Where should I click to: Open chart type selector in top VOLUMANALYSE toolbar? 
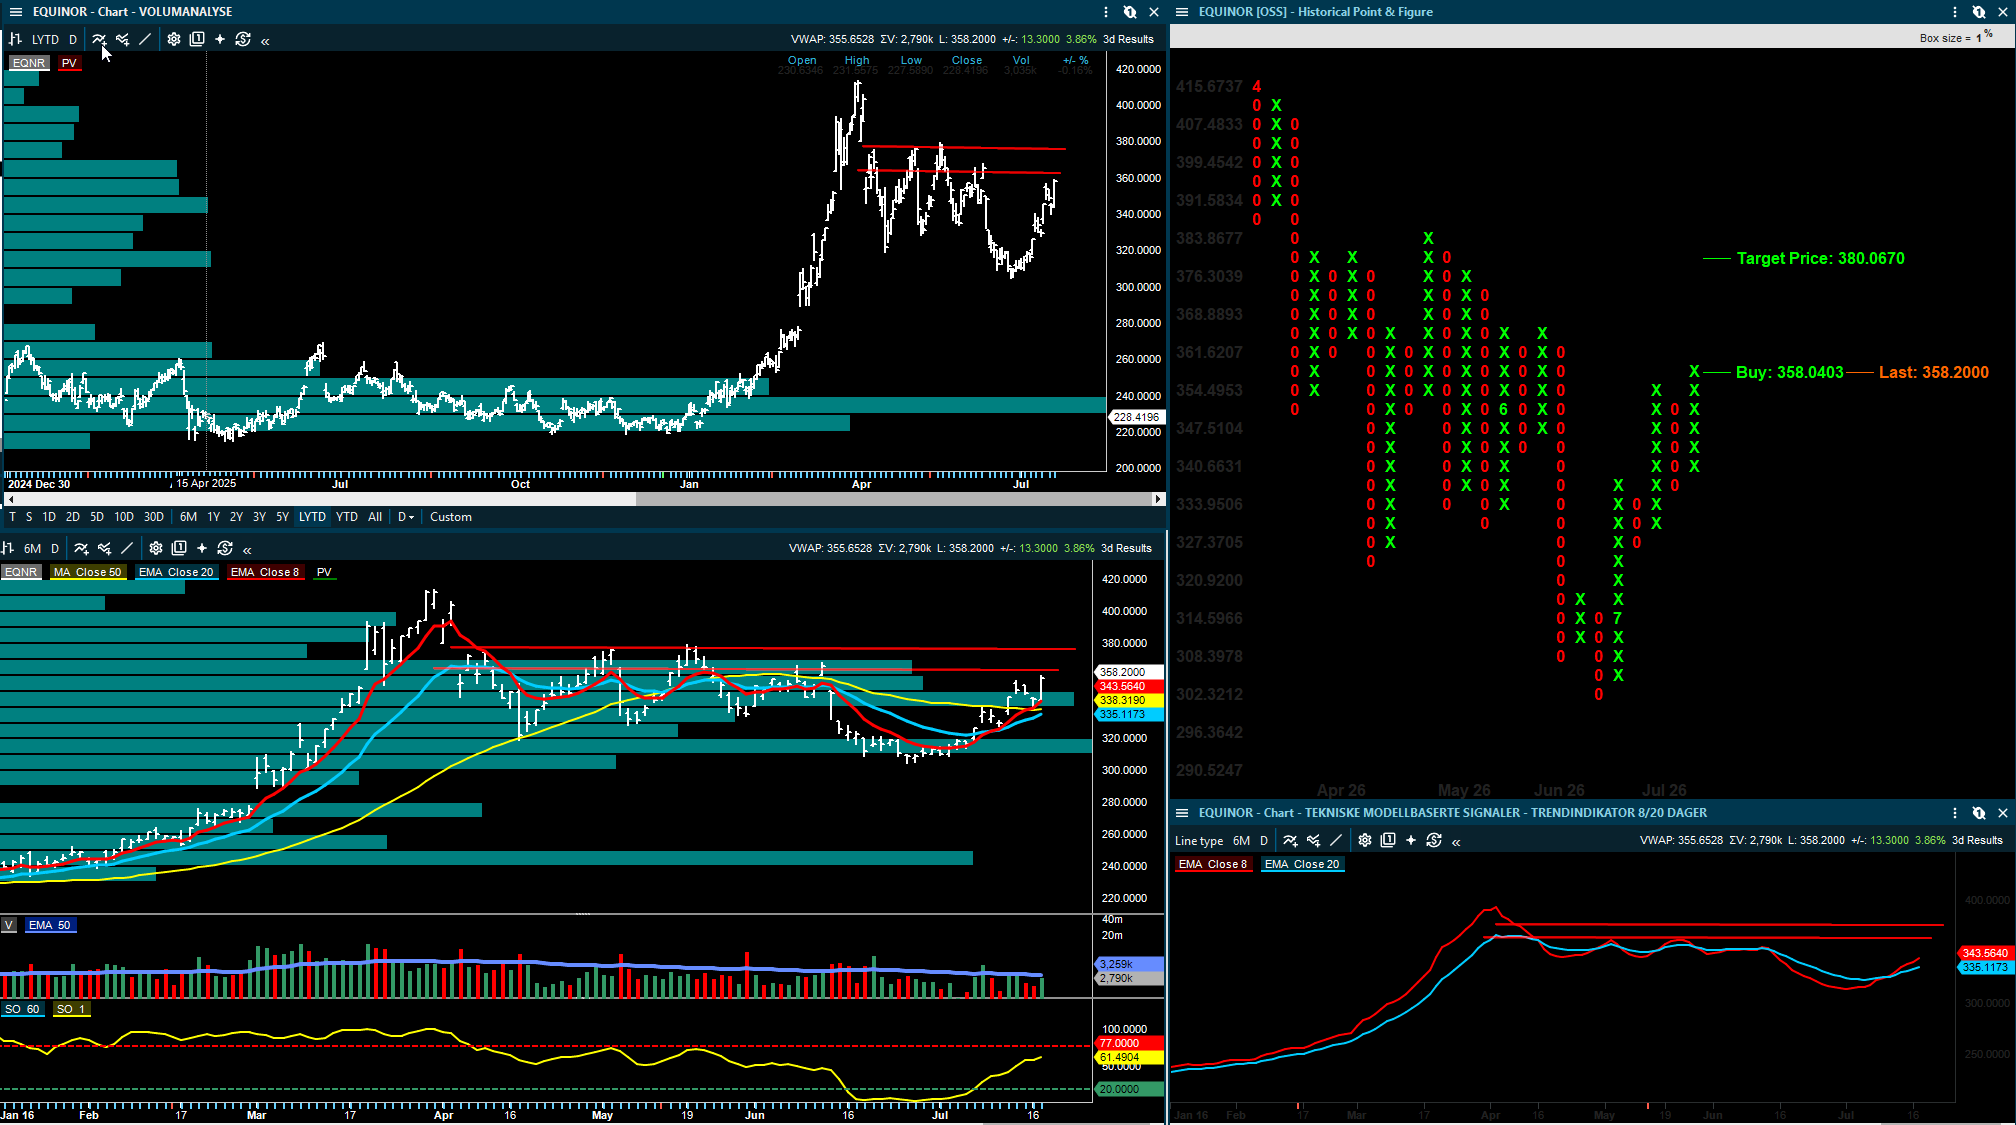pyautogui.click(x=15, y=40)
